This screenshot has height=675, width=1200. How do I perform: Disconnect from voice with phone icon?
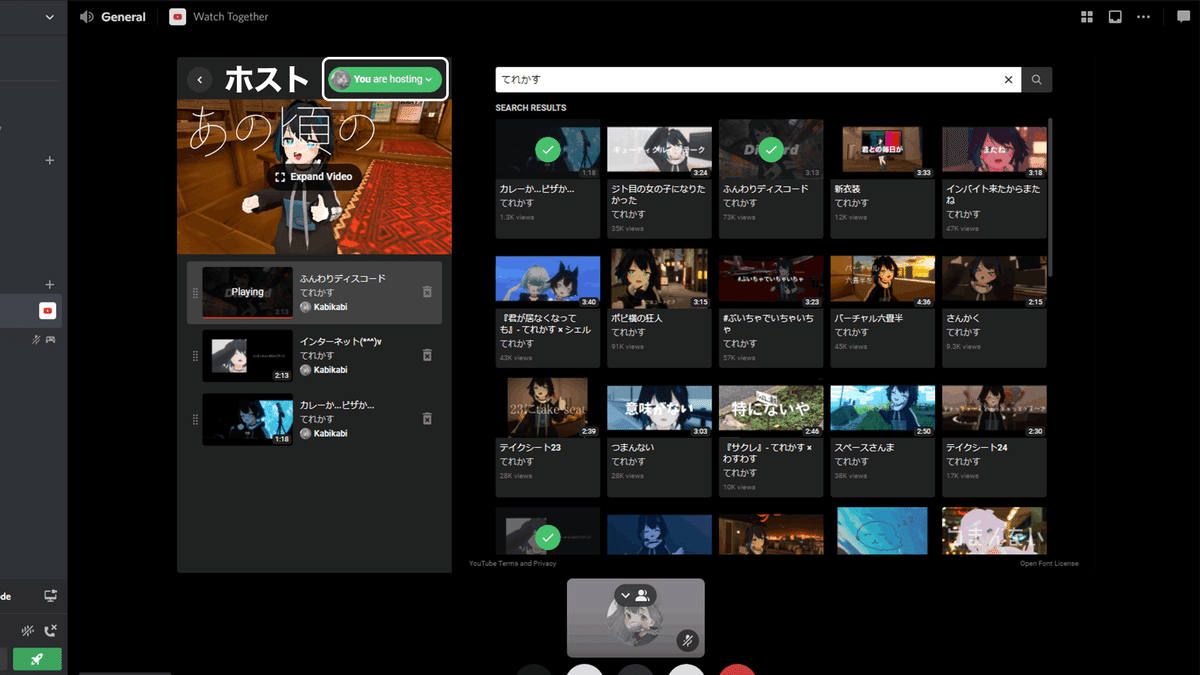(51, 630)
